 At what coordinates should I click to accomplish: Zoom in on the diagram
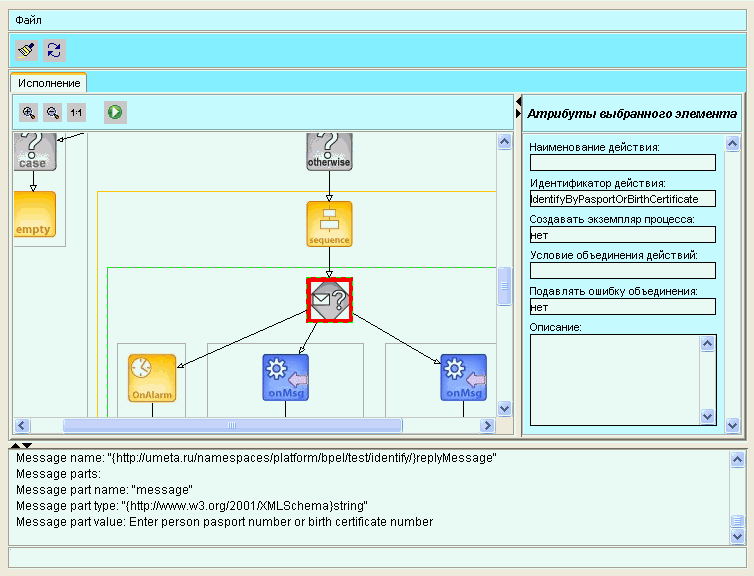(29, 113)
